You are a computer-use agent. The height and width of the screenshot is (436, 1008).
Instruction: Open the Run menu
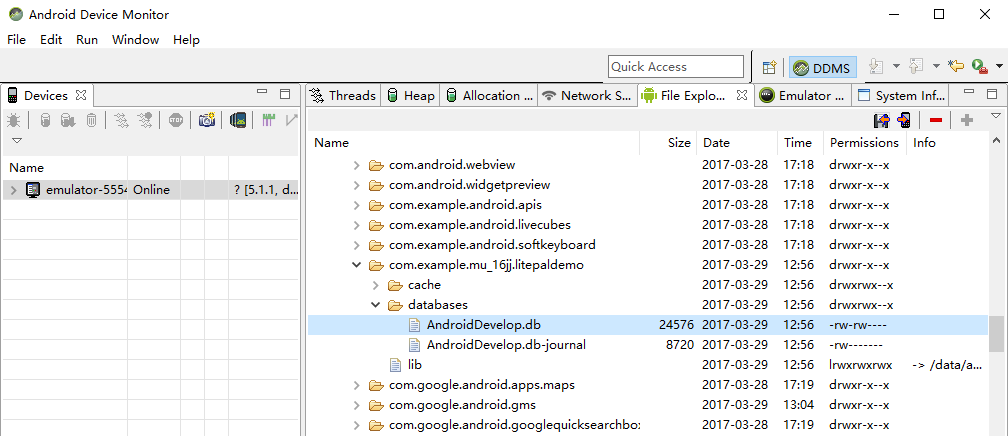pyautogui.click(x=87, y=39)
